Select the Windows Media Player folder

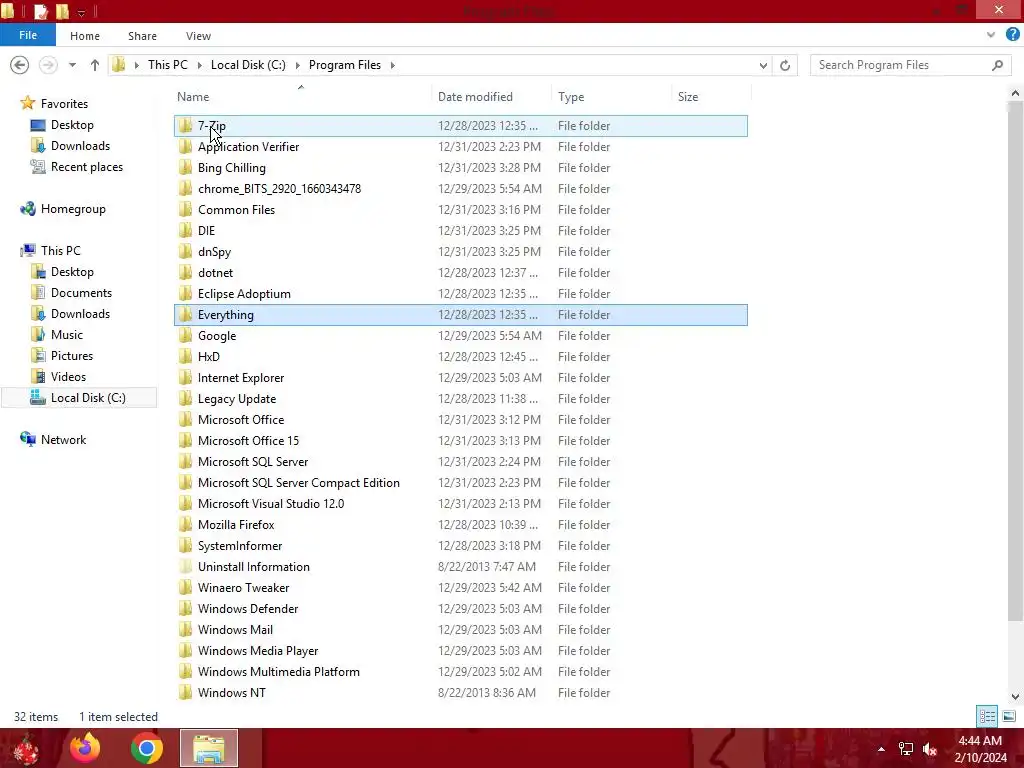click(x=258, y=650)
